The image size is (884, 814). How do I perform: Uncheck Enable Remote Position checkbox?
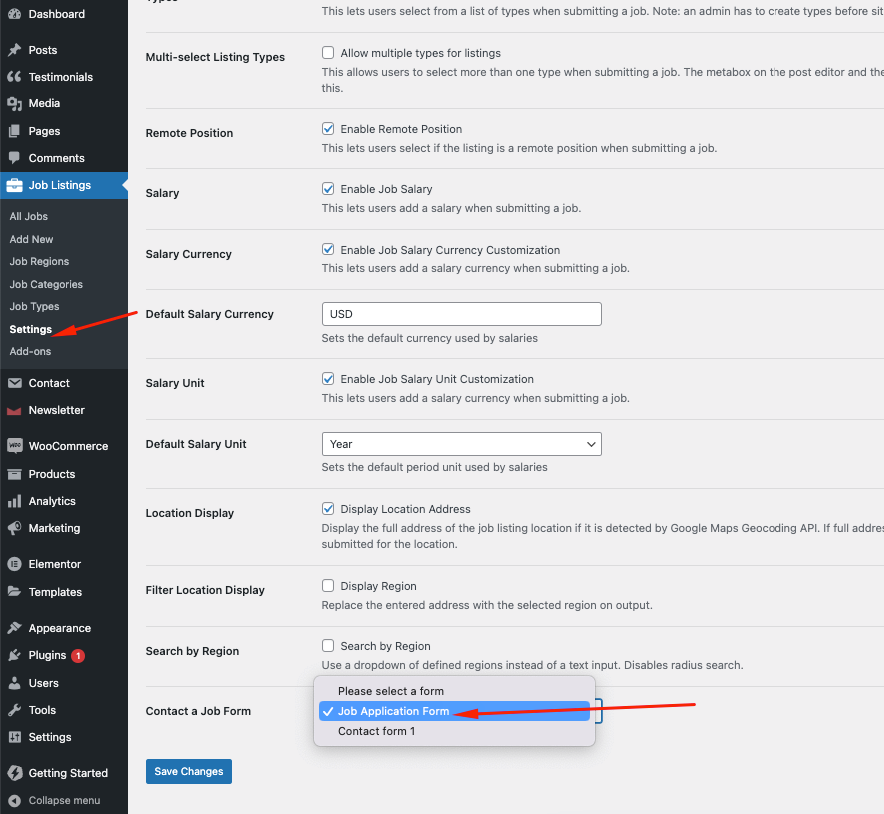328,129
